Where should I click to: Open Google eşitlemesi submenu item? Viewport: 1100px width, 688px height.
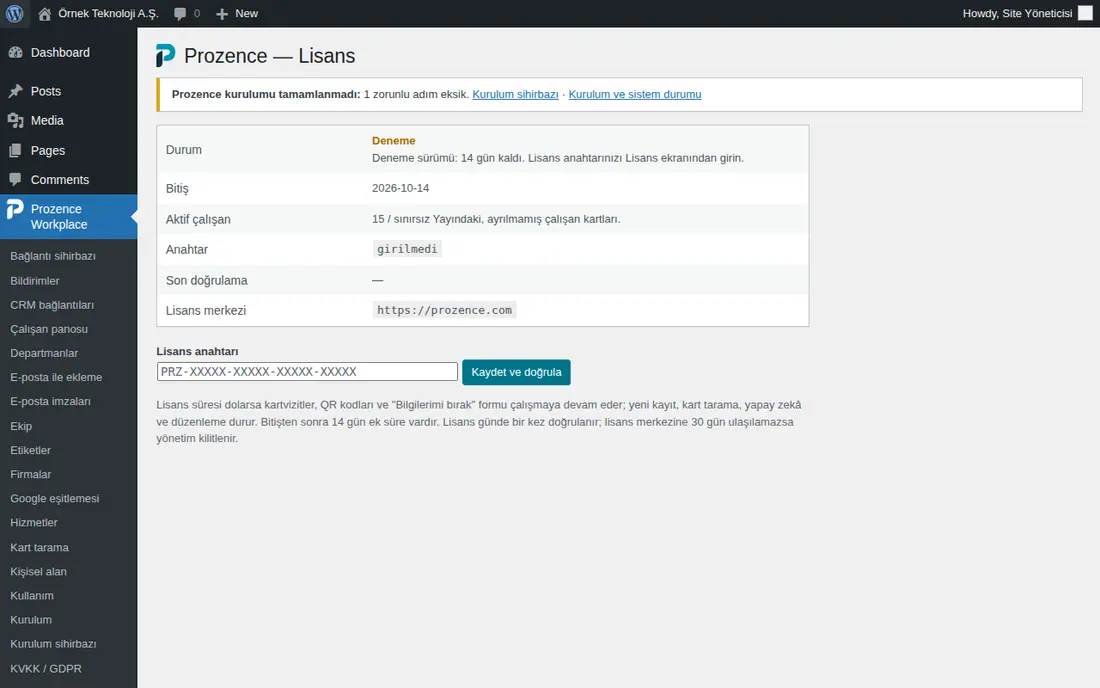55,499
